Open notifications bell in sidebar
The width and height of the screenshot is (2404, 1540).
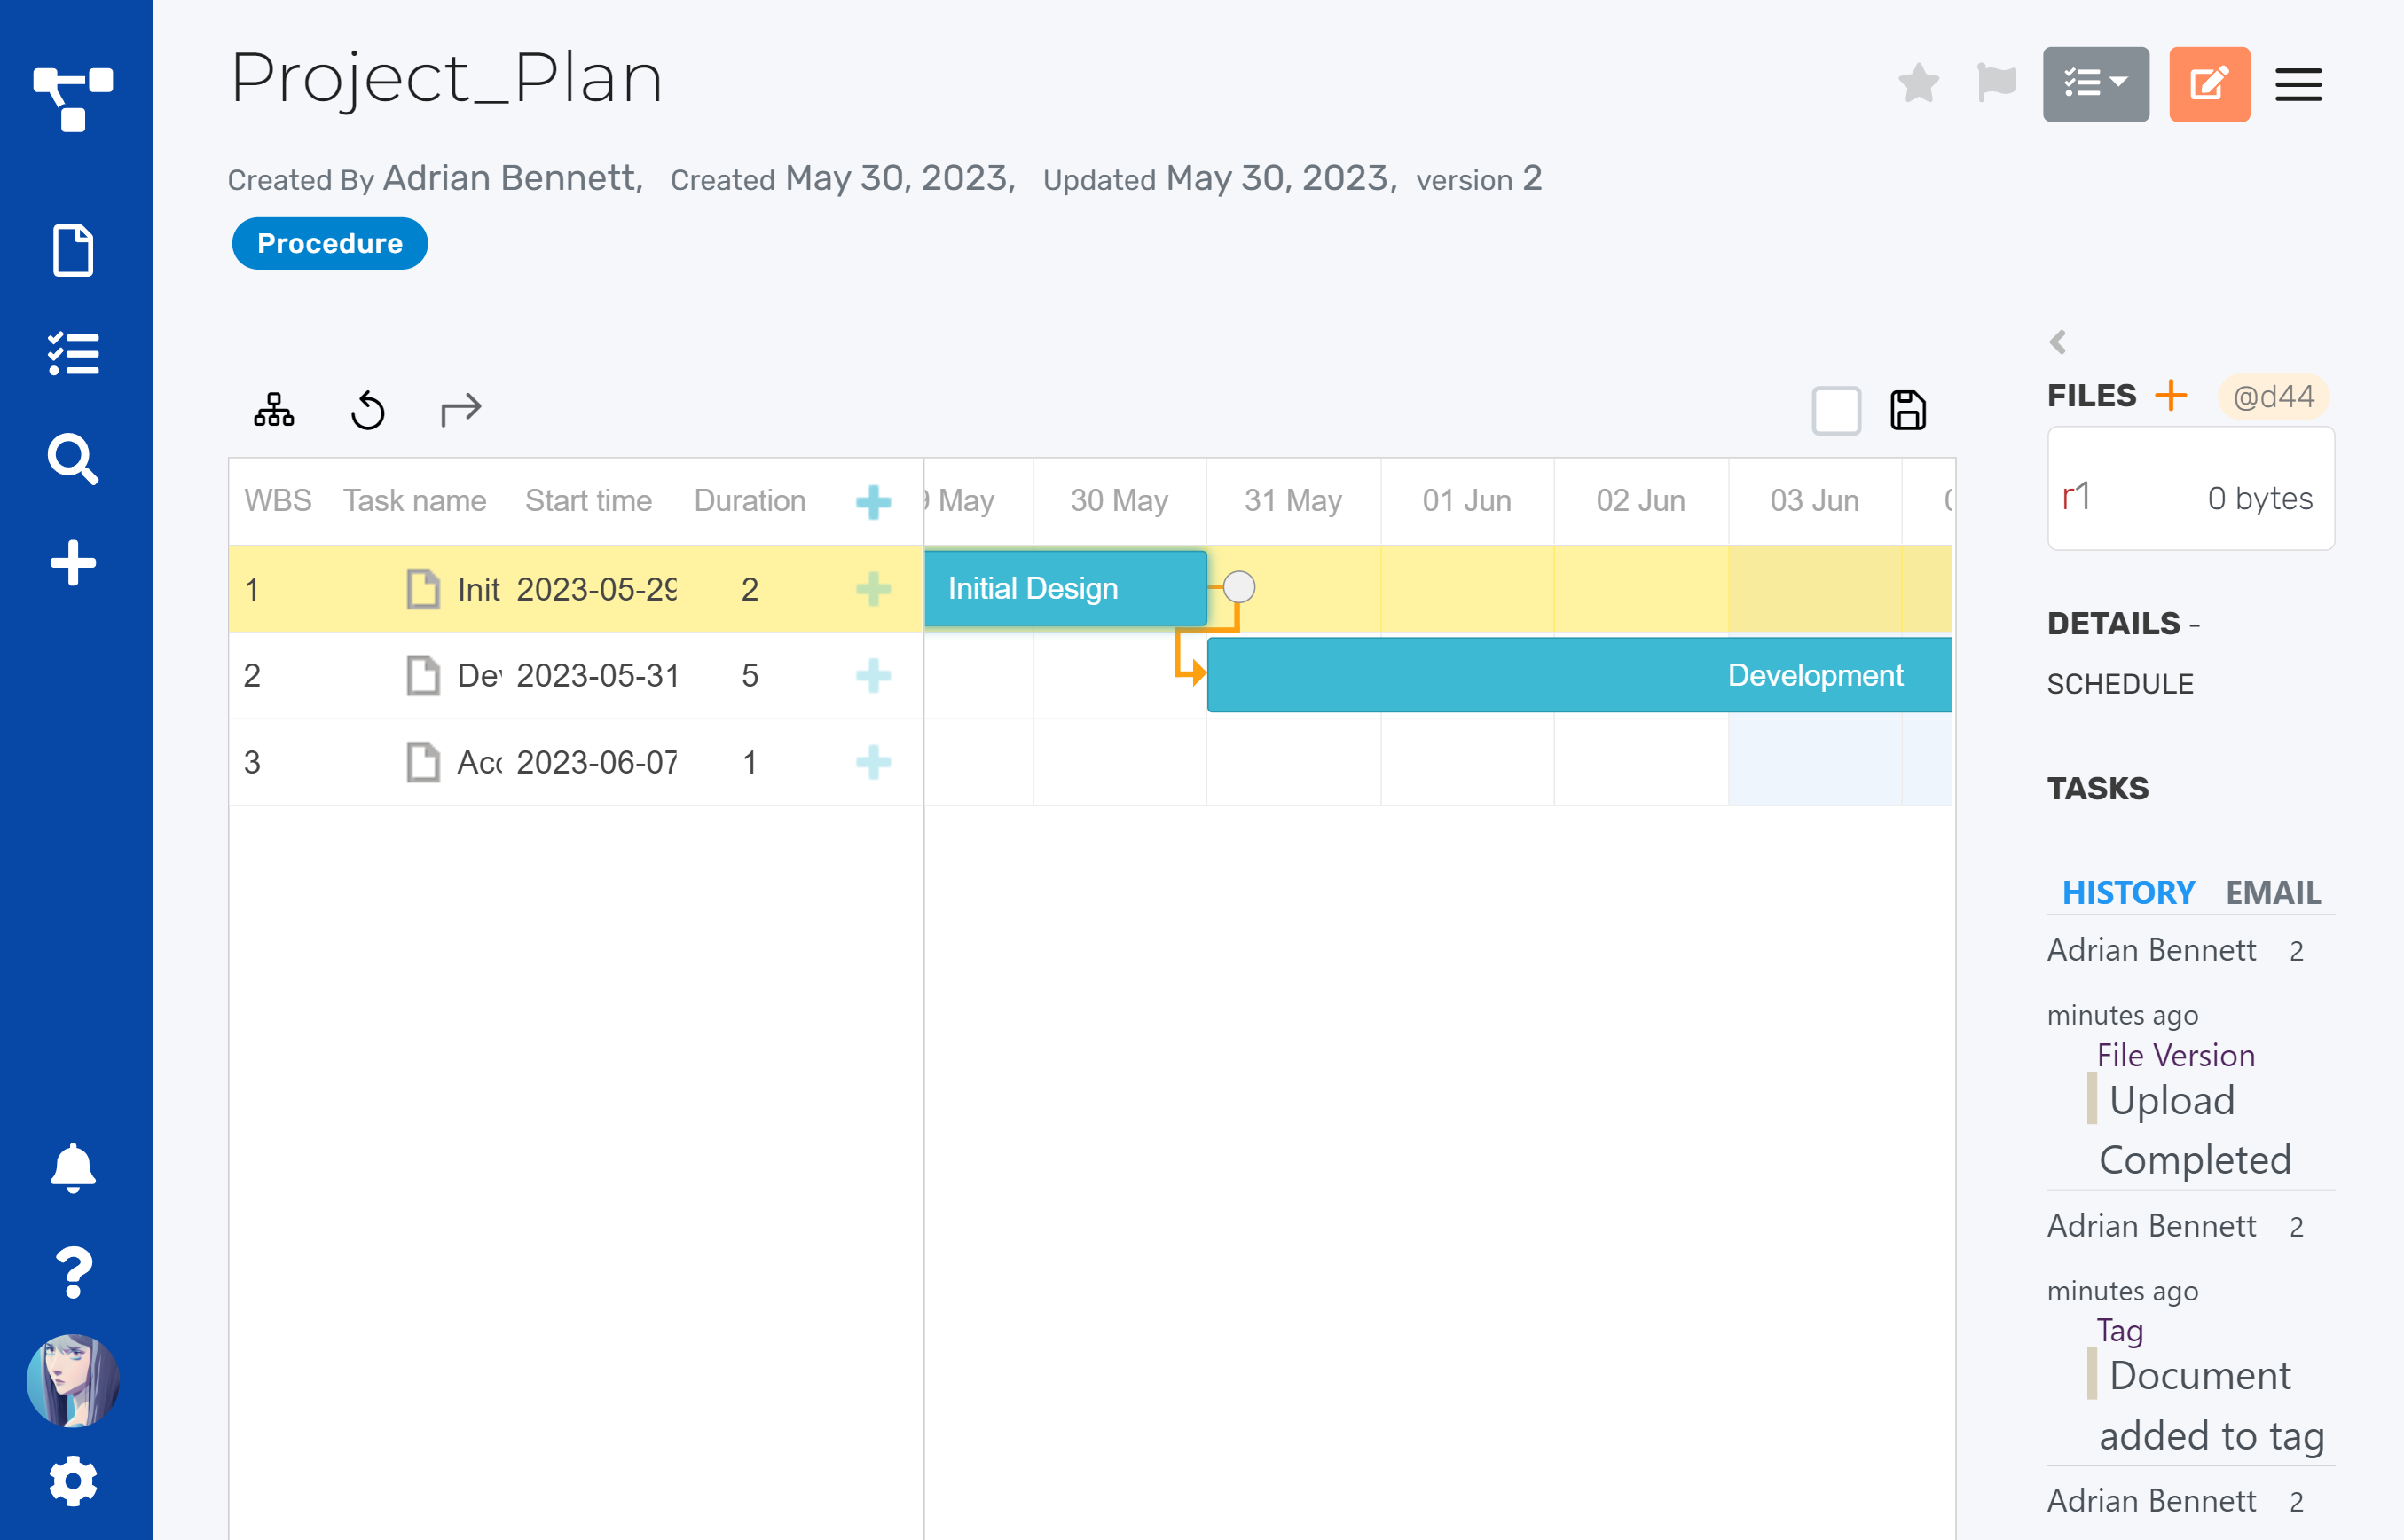[x=73, y=1167]
